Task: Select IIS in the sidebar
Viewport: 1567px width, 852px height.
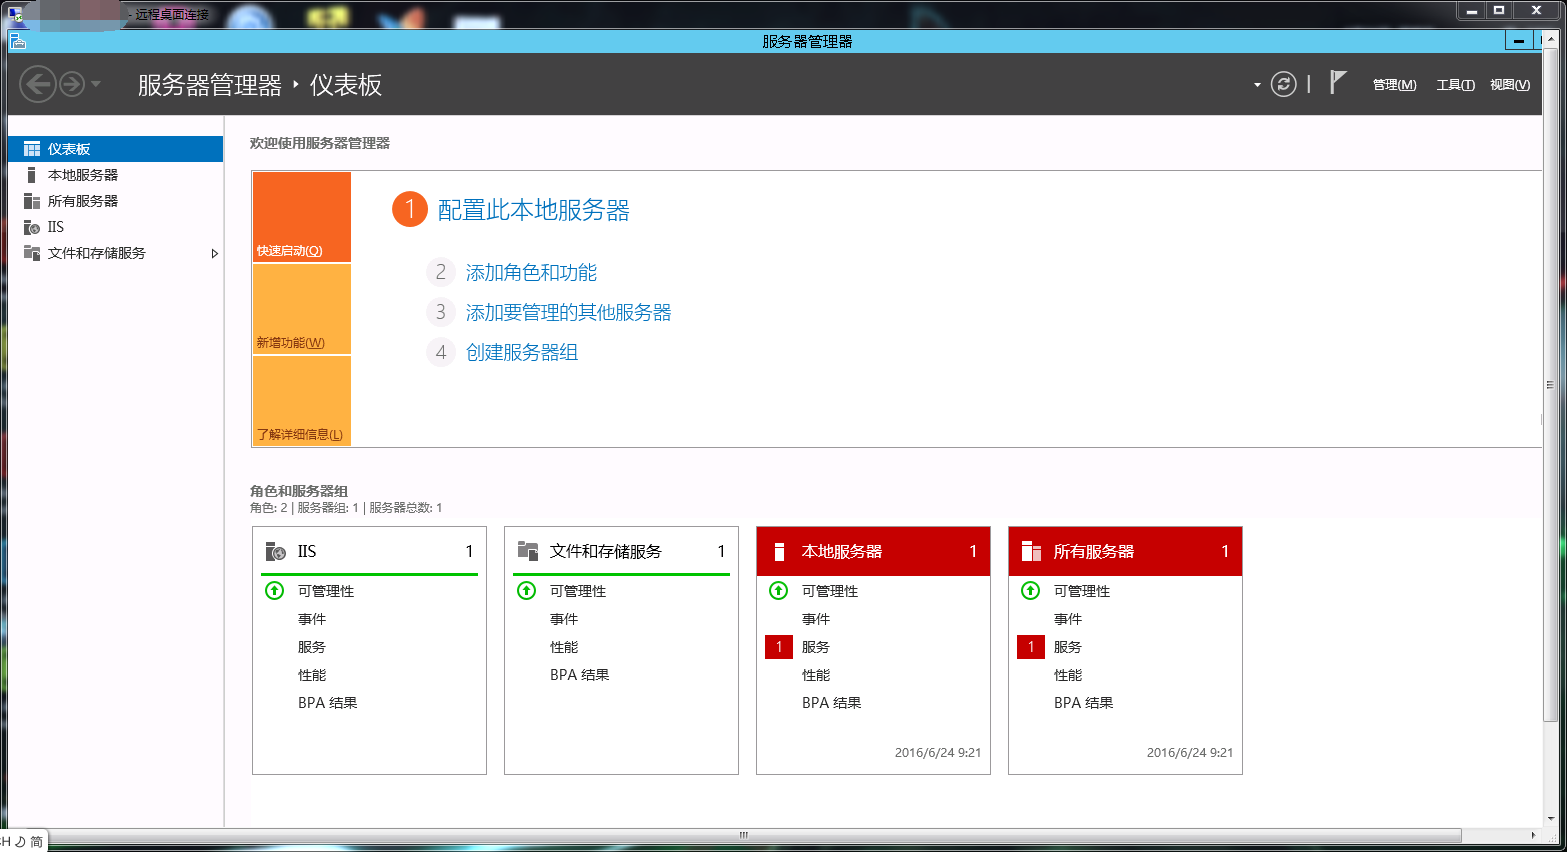Action: pyautogui.click(x=115, y=227)
